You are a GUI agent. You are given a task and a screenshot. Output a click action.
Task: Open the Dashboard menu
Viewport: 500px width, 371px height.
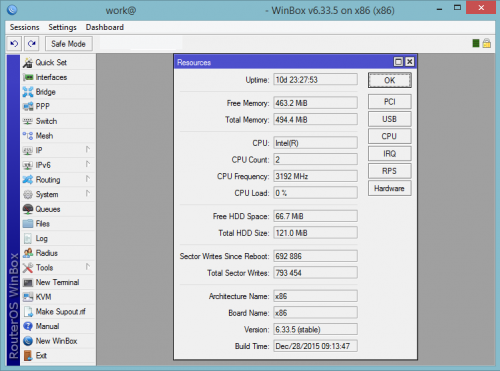[x=105, y=27]
